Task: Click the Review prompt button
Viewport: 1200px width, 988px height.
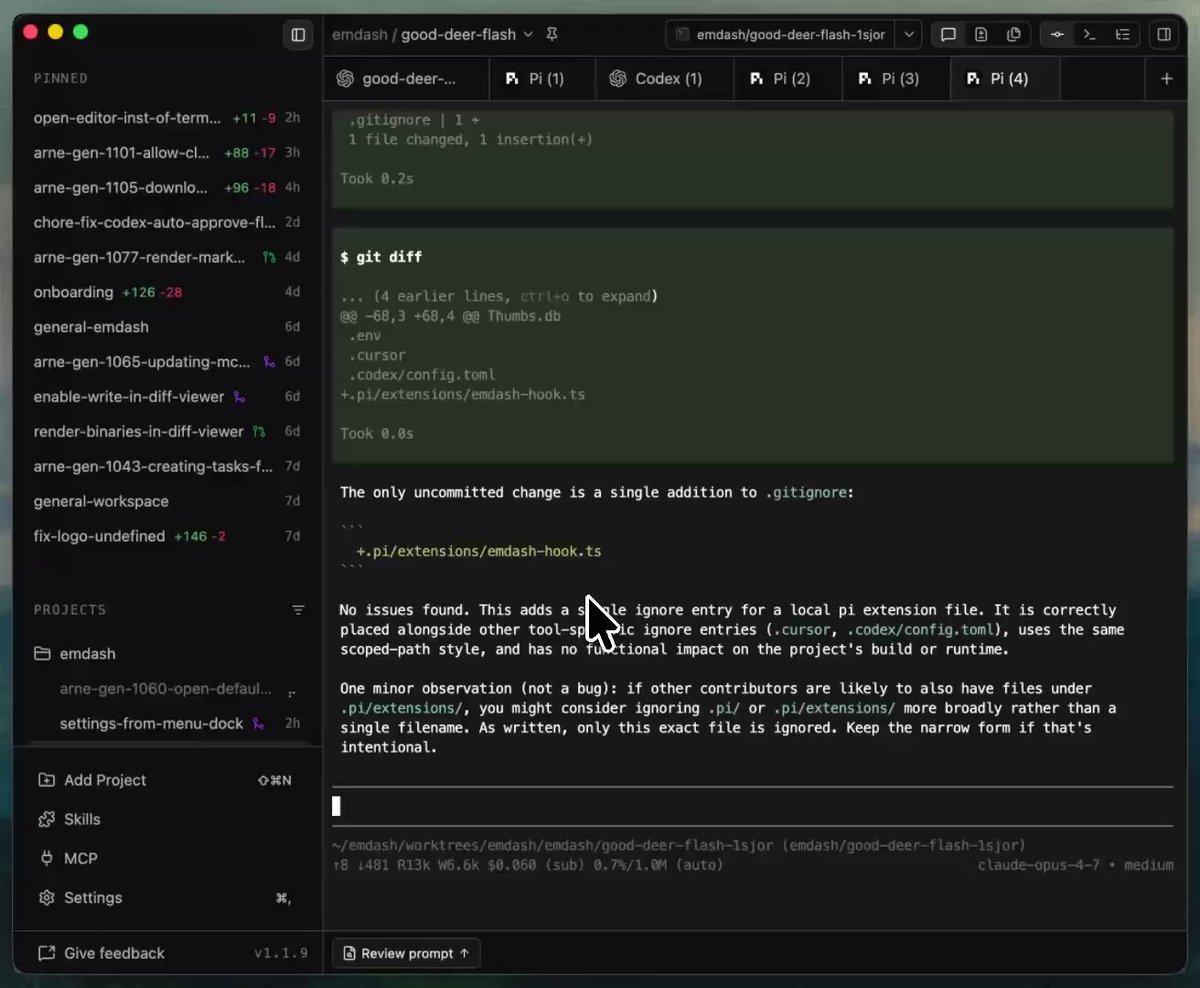Action: [406, 953]
